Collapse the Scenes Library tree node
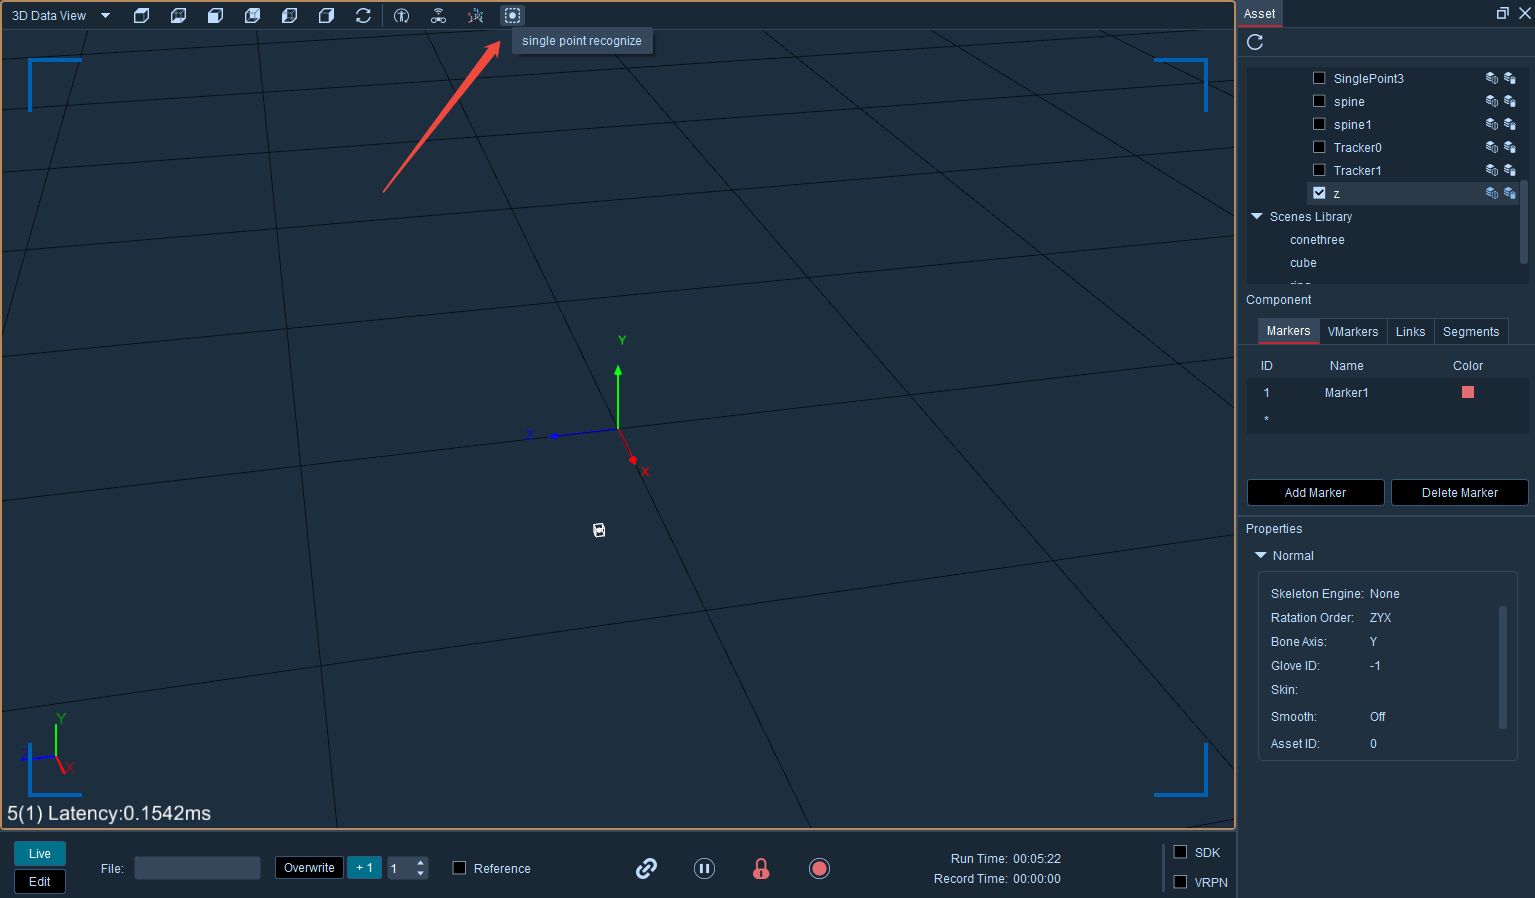Image resolution: width=1535 pixels, height=898 pixels. (x=1257, y=216)
